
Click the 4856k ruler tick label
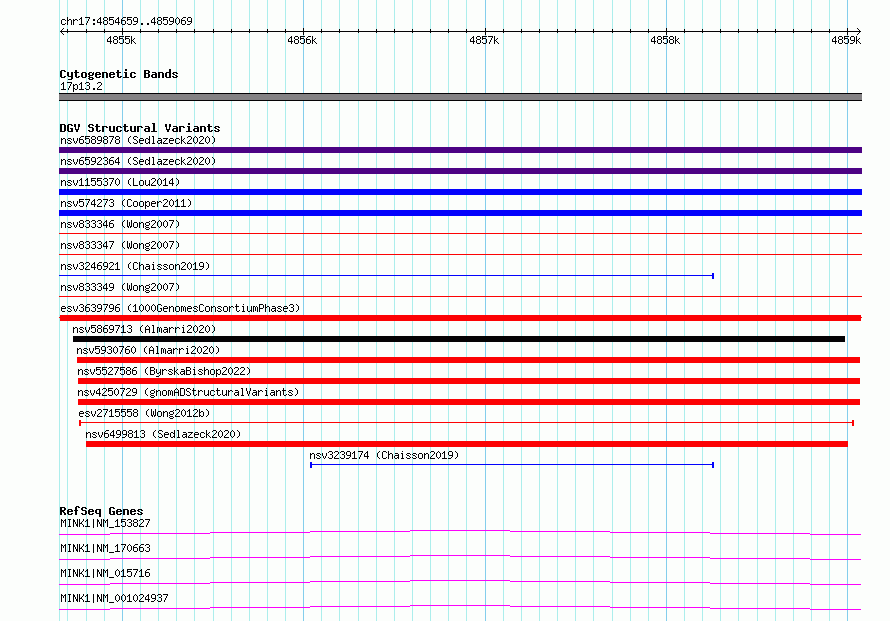302,40
